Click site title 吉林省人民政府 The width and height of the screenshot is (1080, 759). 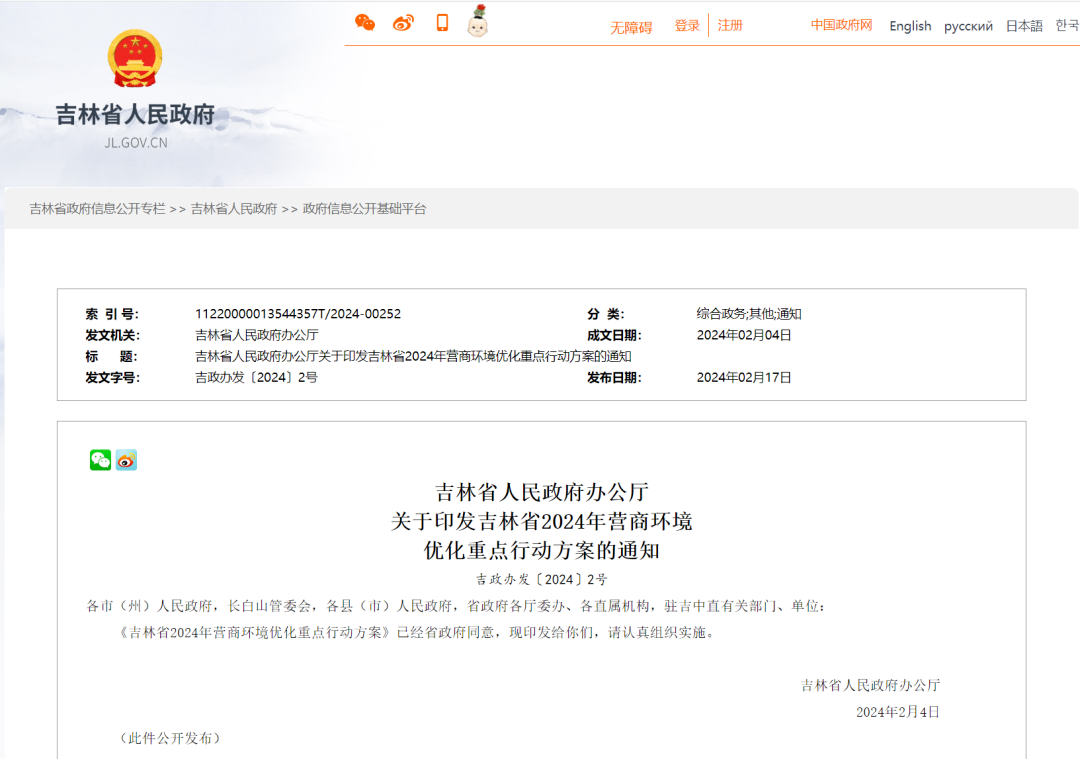tap(135, 114)
